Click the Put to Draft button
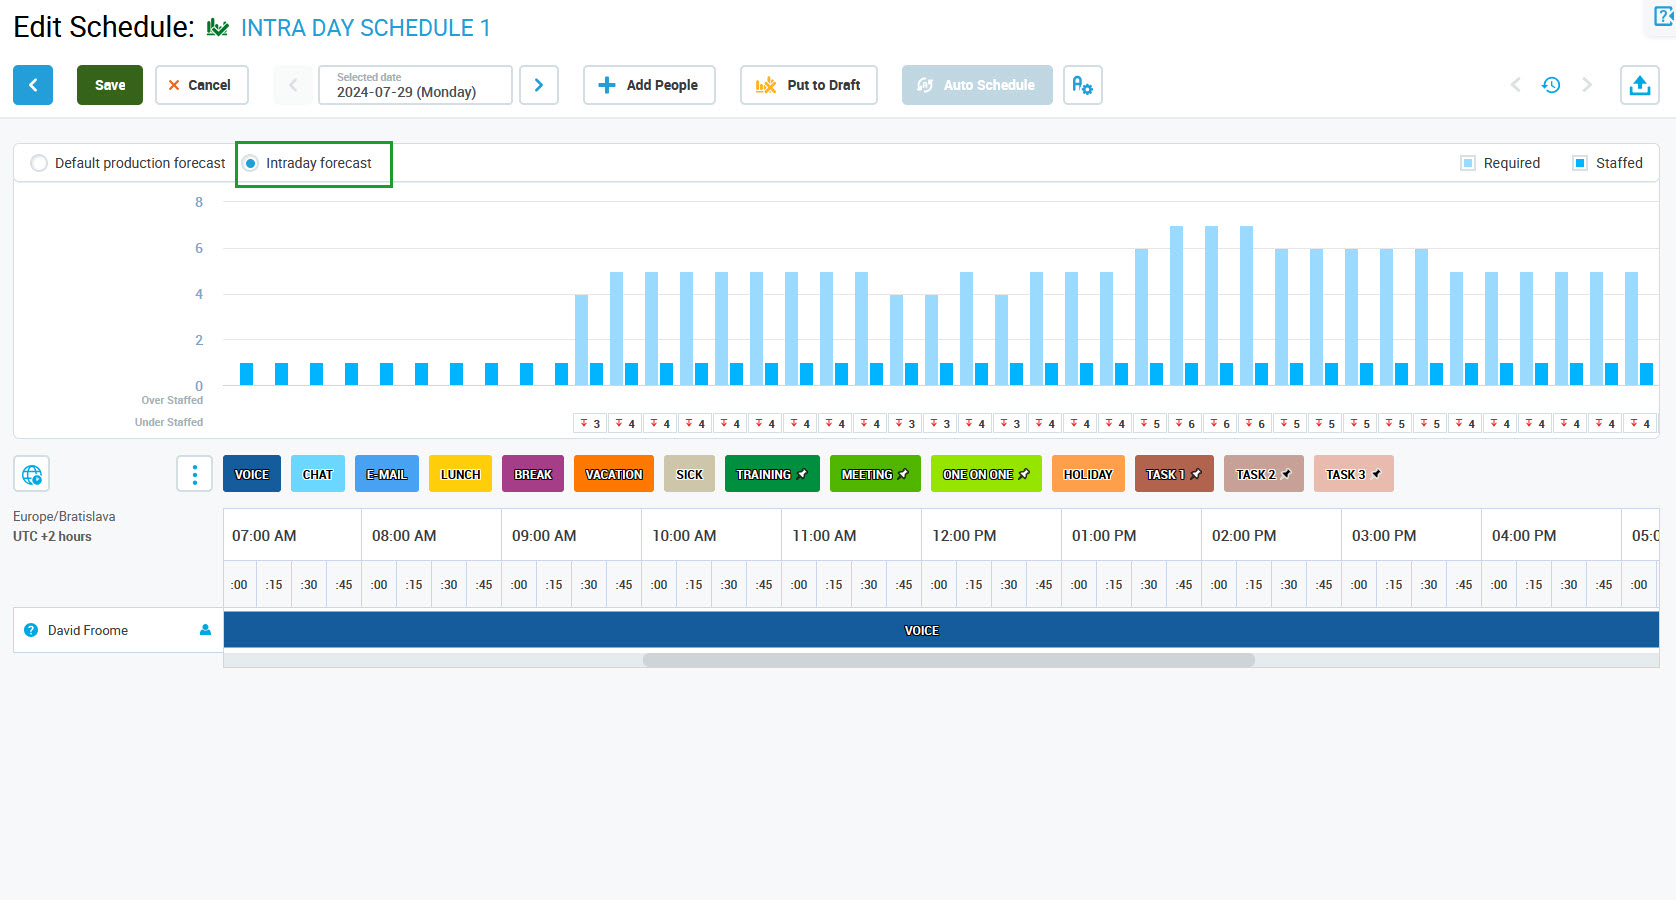 [809, 85]
